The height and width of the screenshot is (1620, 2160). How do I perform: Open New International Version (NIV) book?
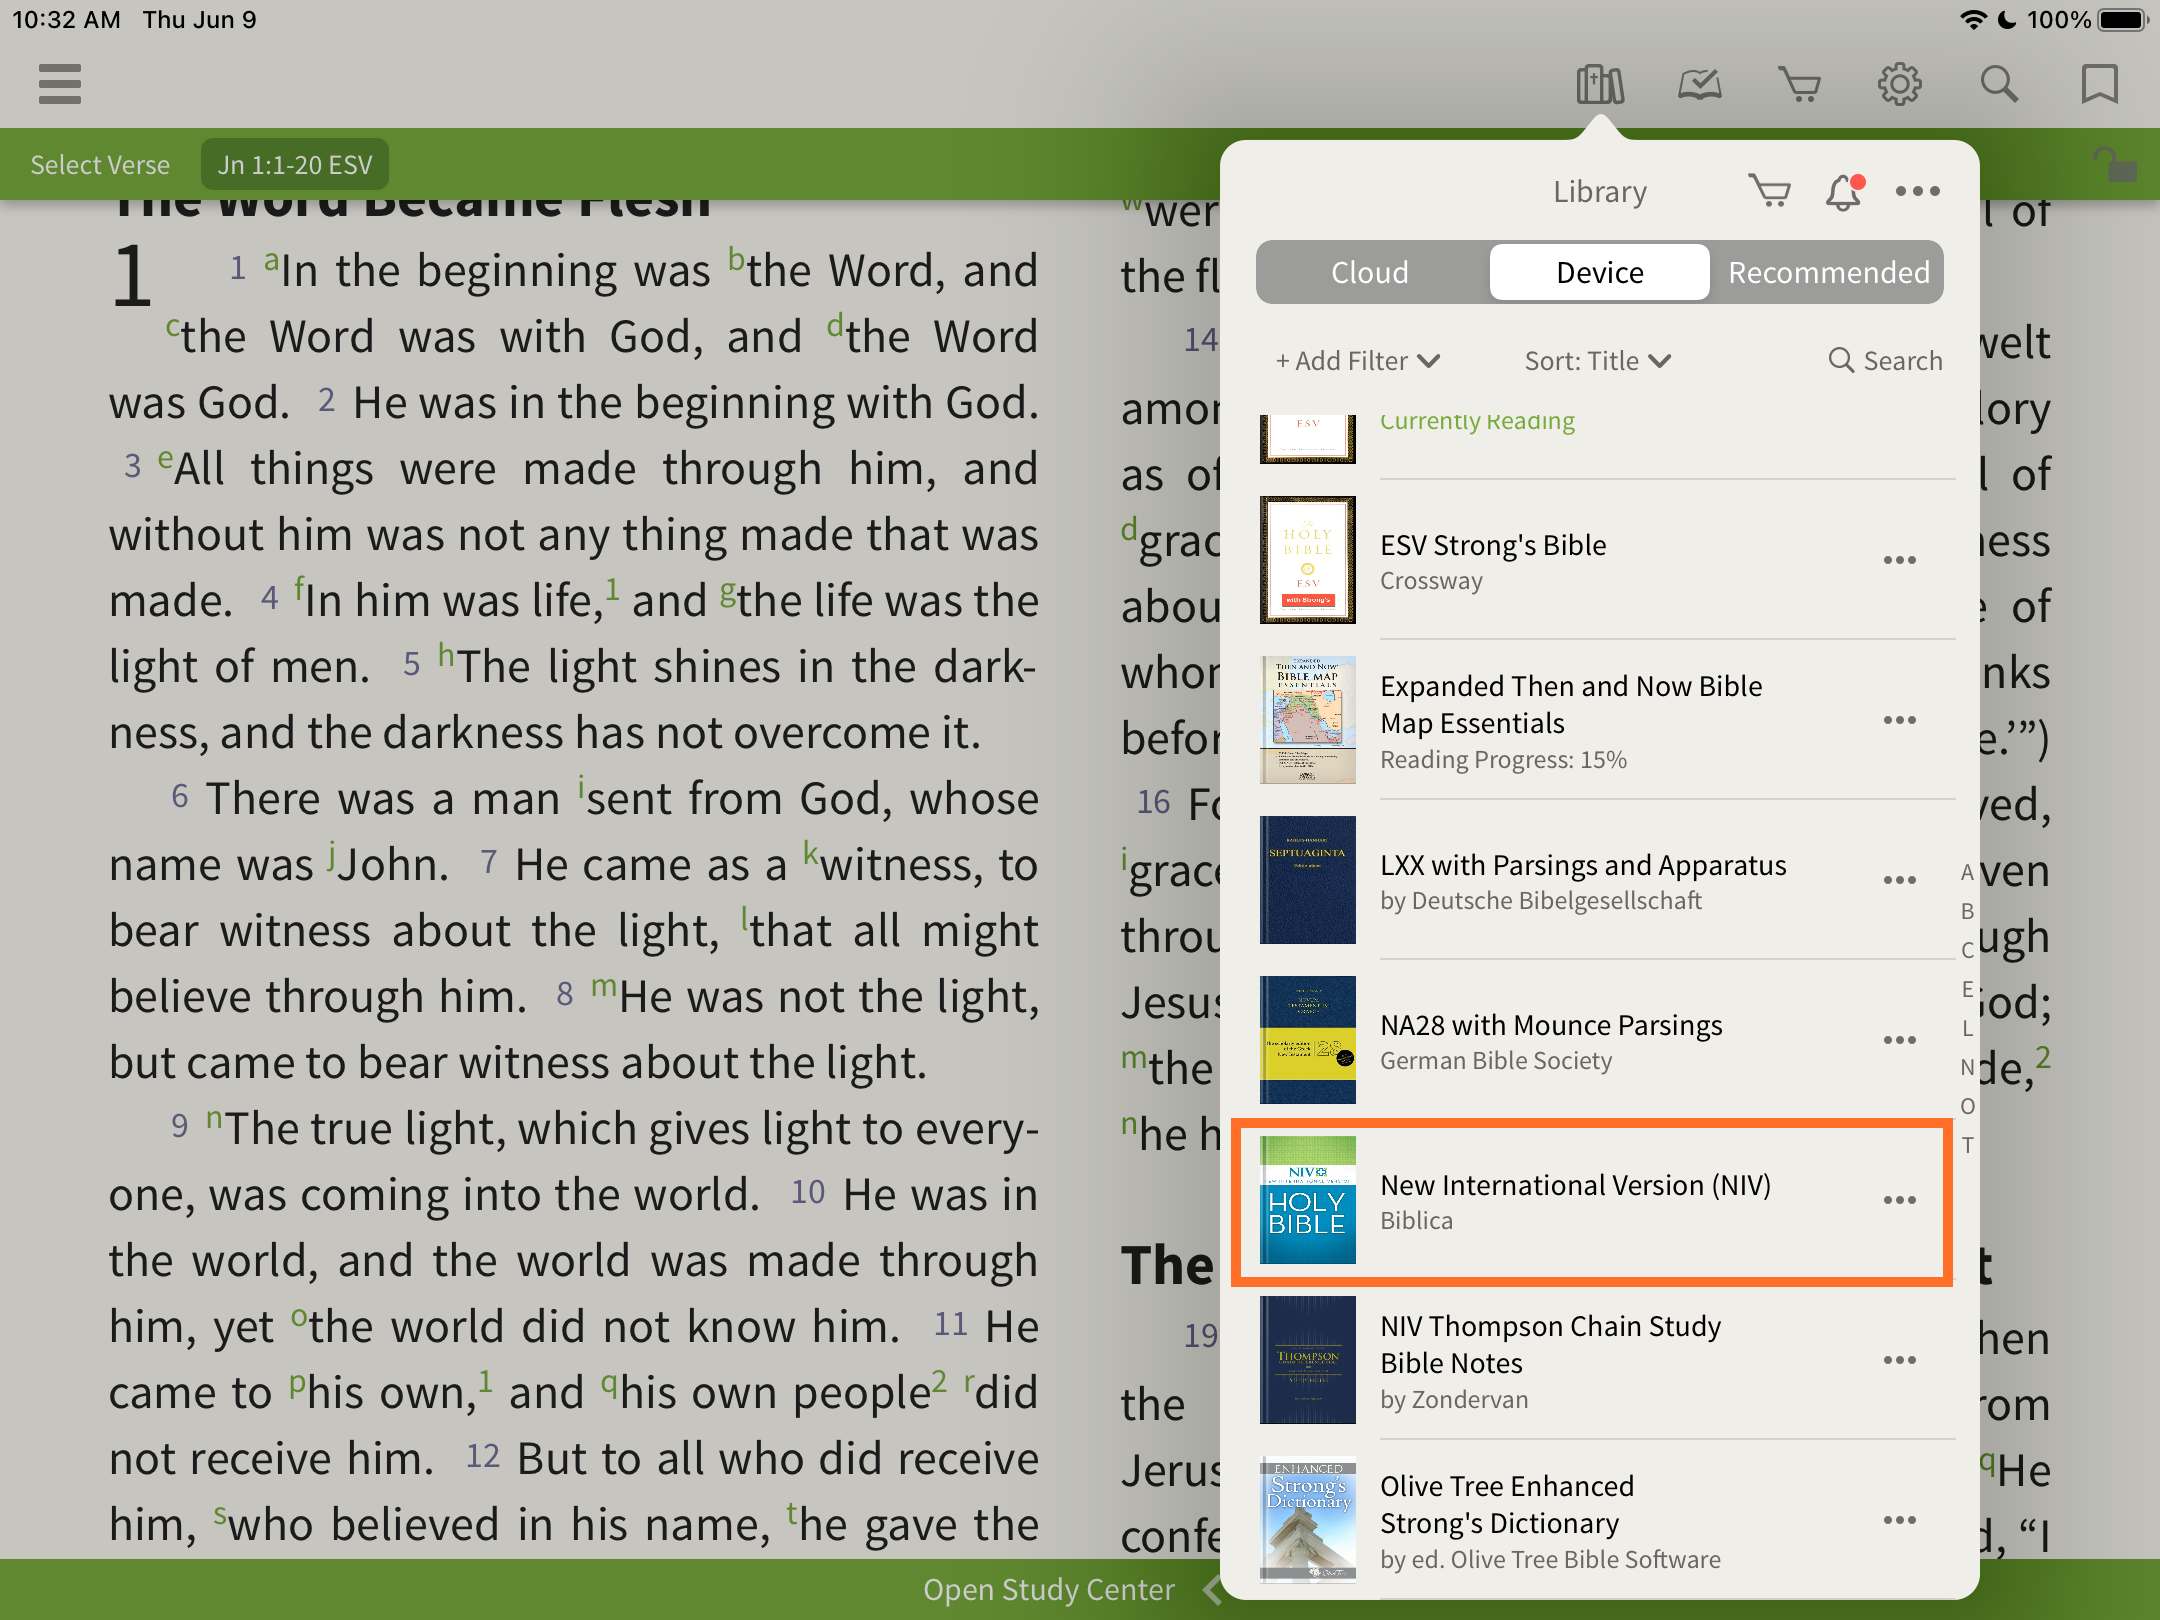1575,1200
